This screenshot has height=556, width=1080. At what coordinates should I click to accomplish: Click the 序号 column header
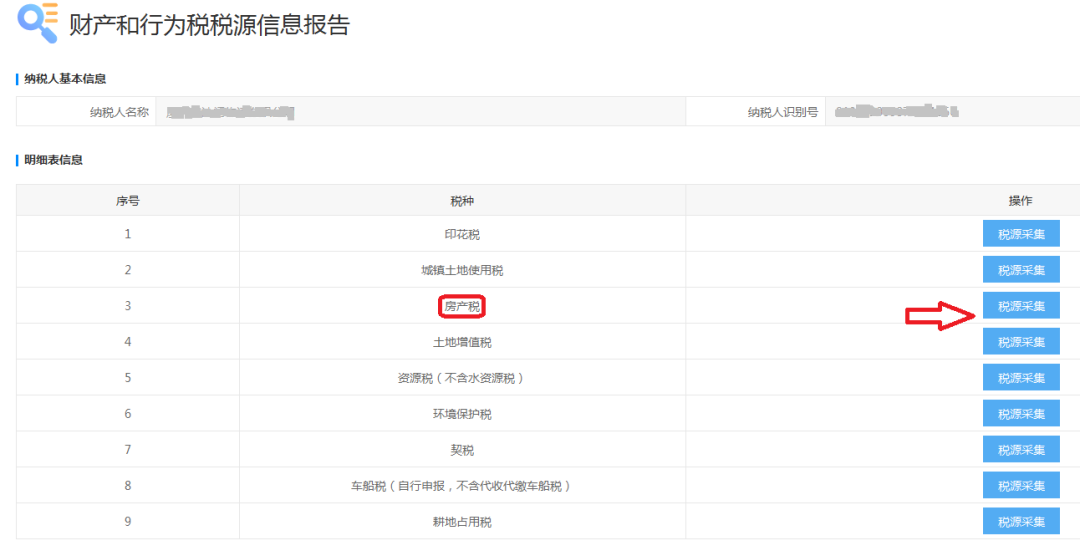pos(127,200)
